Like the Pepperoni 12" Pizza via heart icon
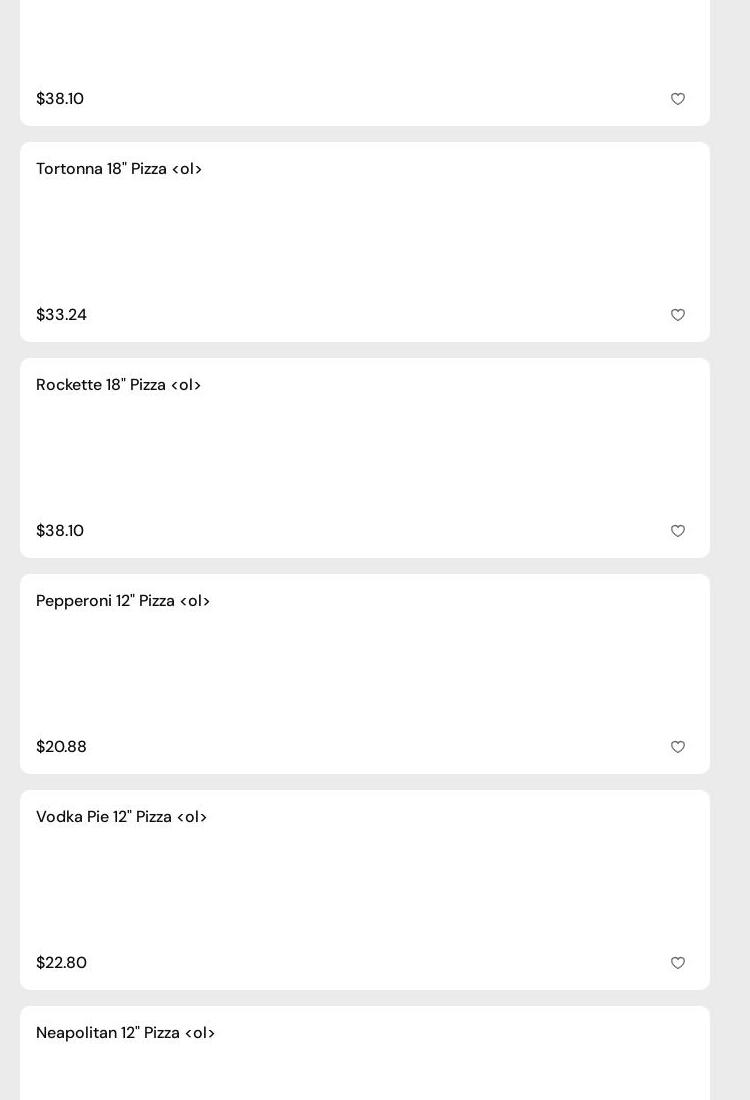Viewport: 750px width, 1100px height. pos(678,747)
